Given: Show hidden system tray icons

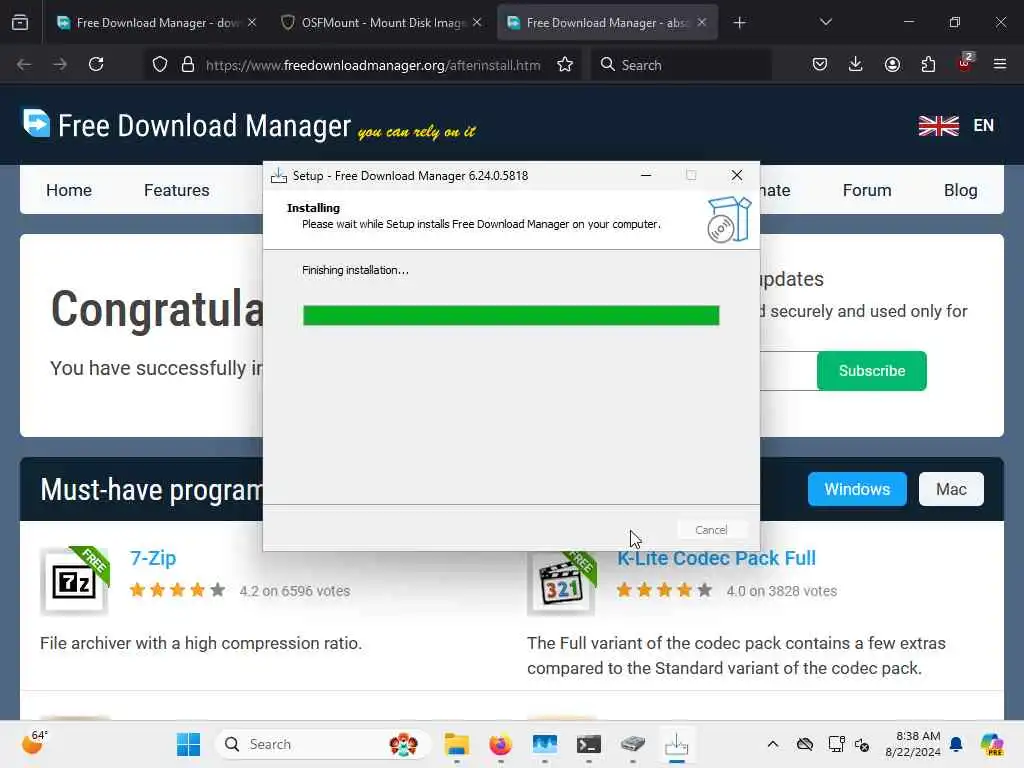Looking at the screenshot, I should [x=773, y=744].
